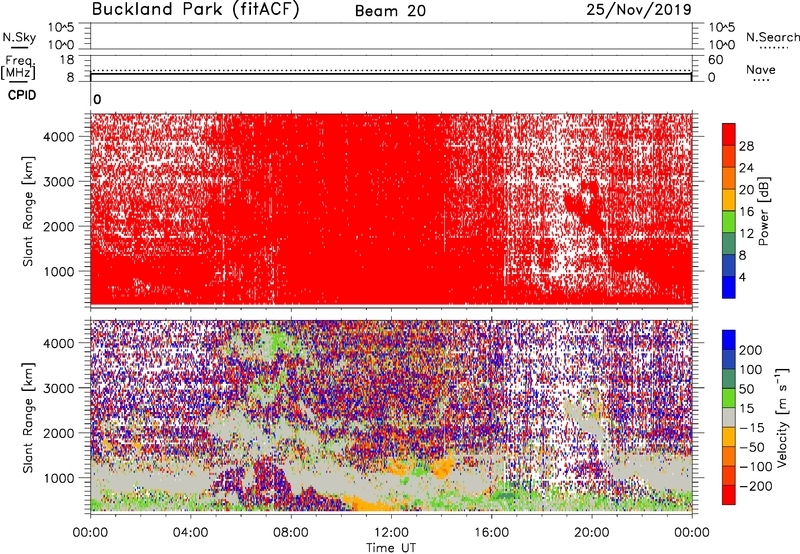Click the Nave legend label
Screen dimensions: 800x554
(761, 69)
